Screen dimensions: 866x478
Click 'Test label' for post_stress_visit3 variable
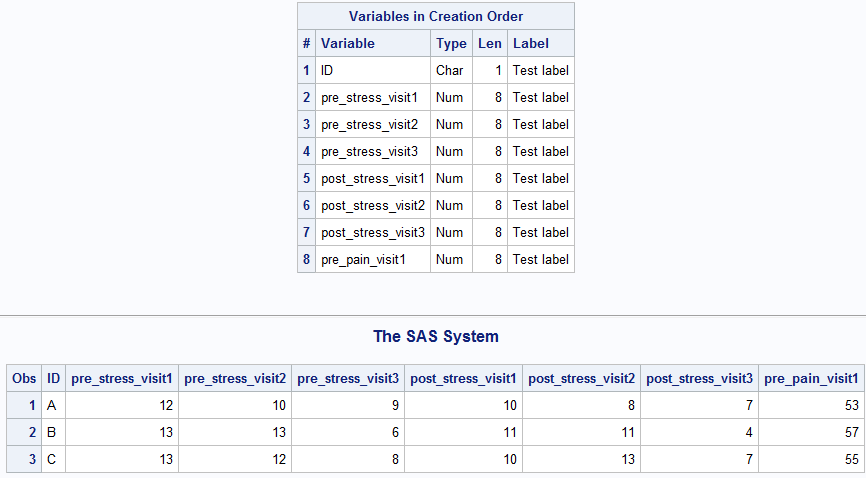pyautogui.click(x=541, y=232)
